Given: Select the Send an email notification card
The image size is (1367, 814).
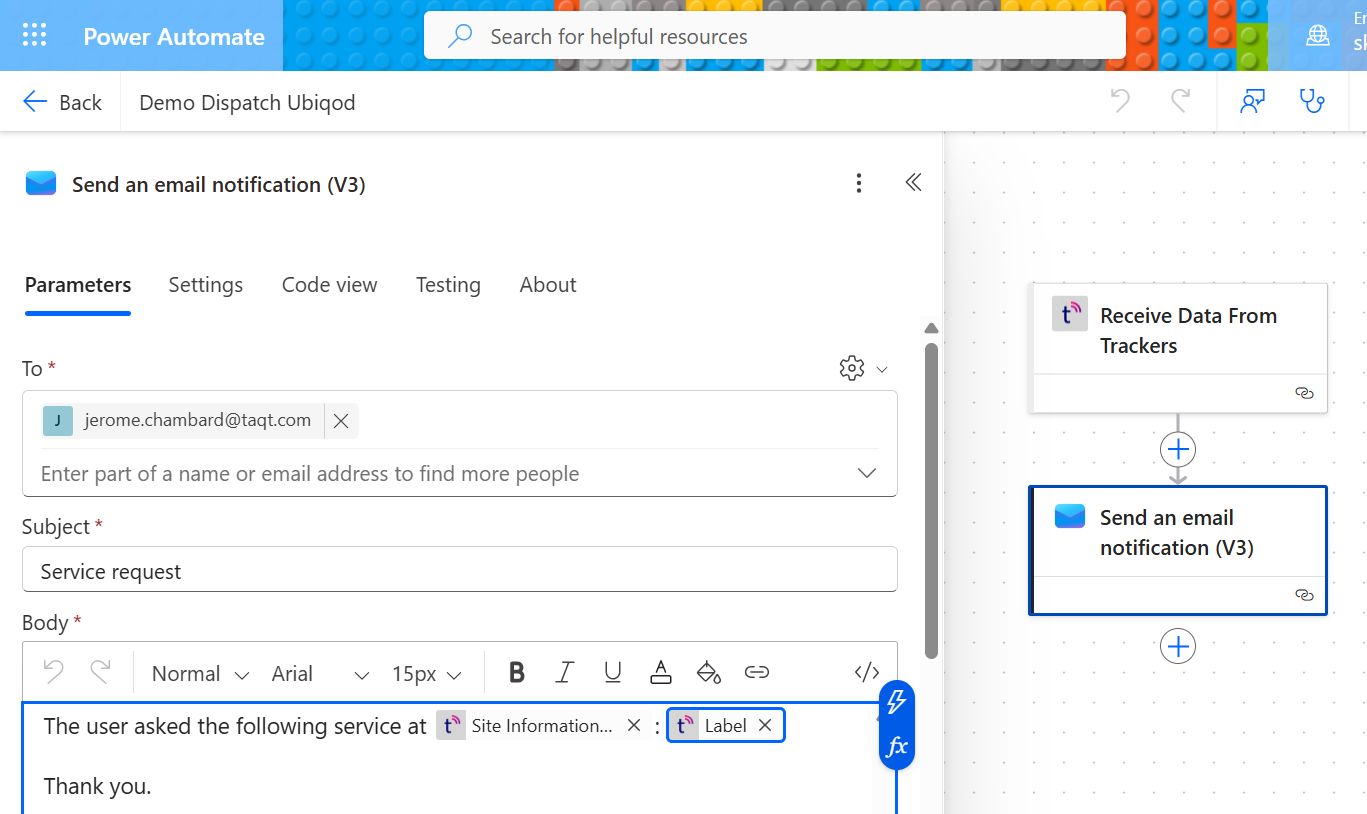Looking at the screenshot, I should [x=1178, y=550].
